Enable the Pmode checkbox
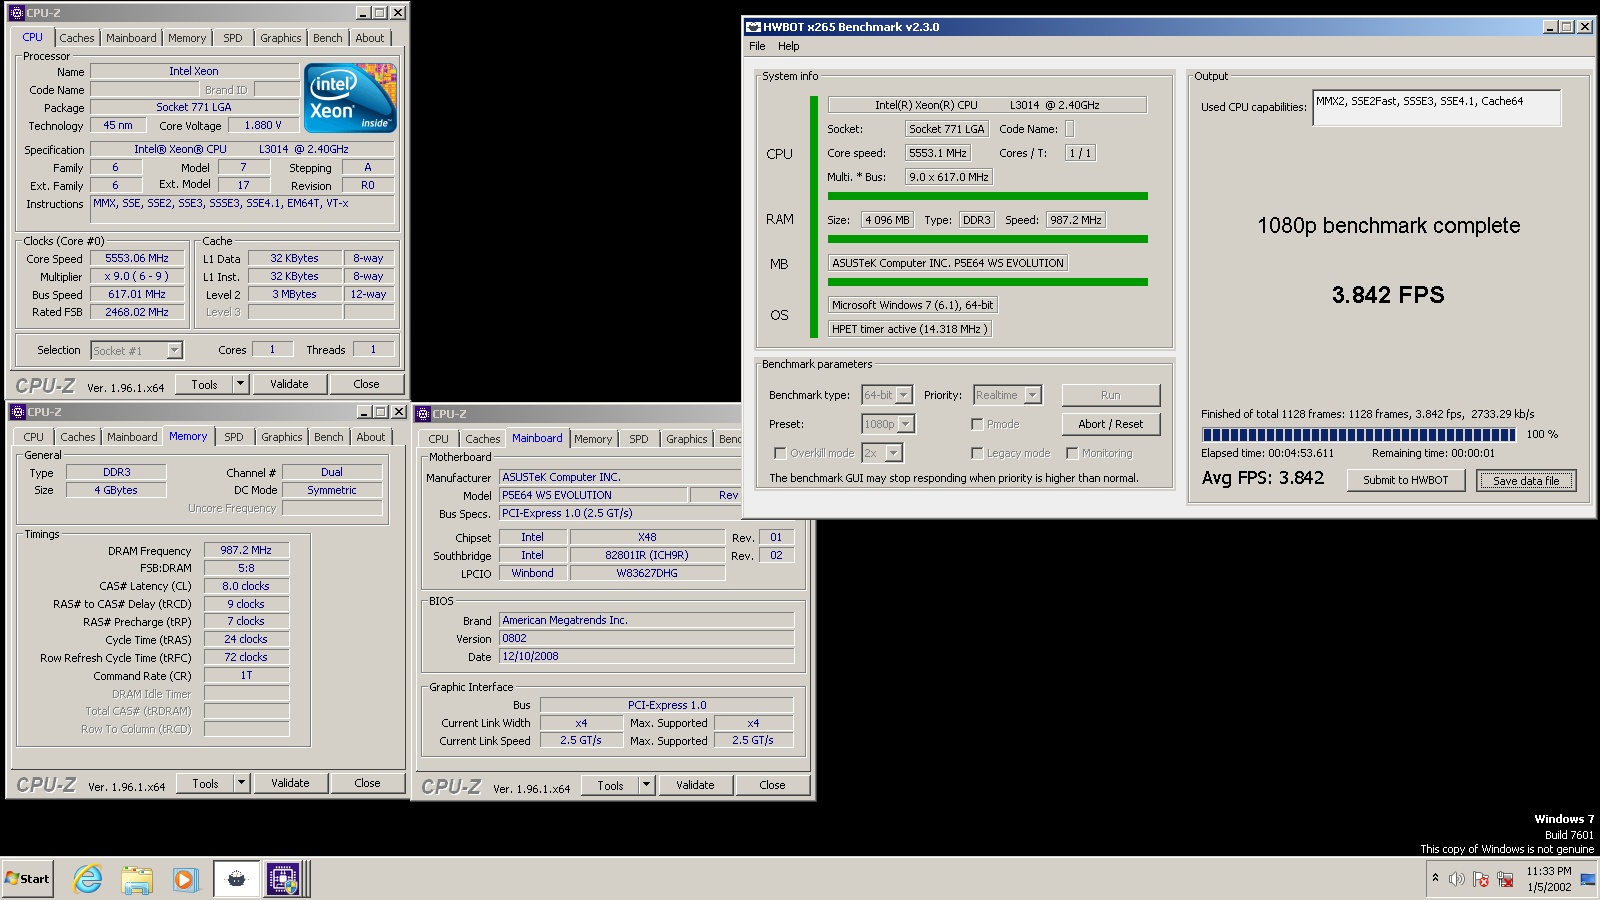The image size is (1600, 900). [x=977, y=424]
